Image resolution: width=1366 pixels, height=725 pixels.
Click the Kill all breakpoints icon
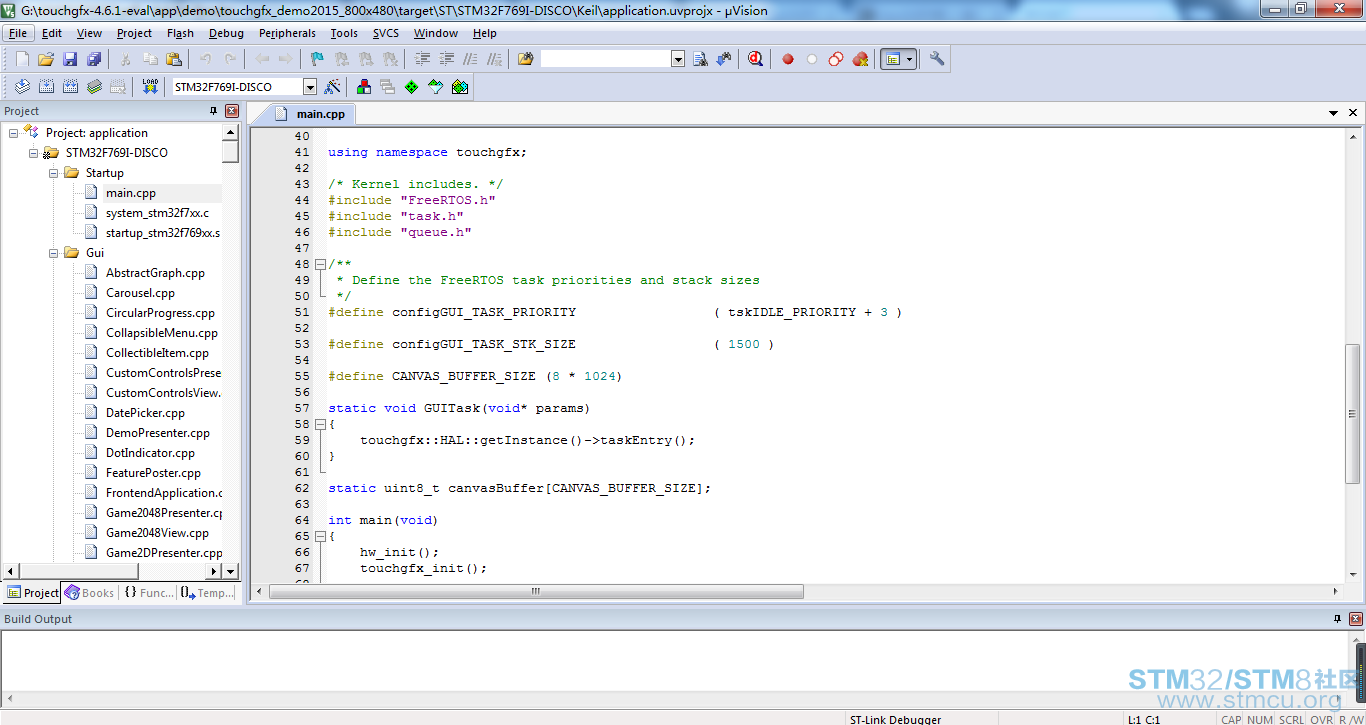click(x=860, y=59)
